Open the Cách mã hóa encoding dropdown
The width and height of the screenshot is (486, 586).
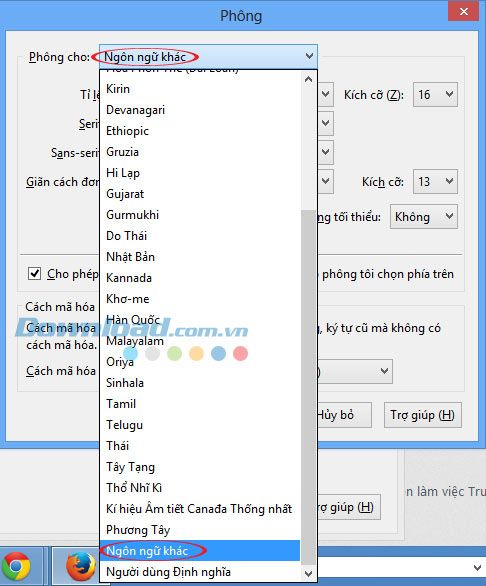click(355, 371)
